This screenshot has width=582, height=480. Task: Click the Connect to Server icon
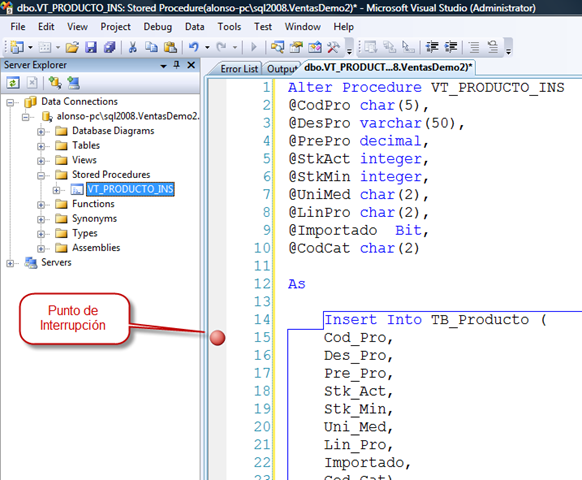(x=73, y=82)
